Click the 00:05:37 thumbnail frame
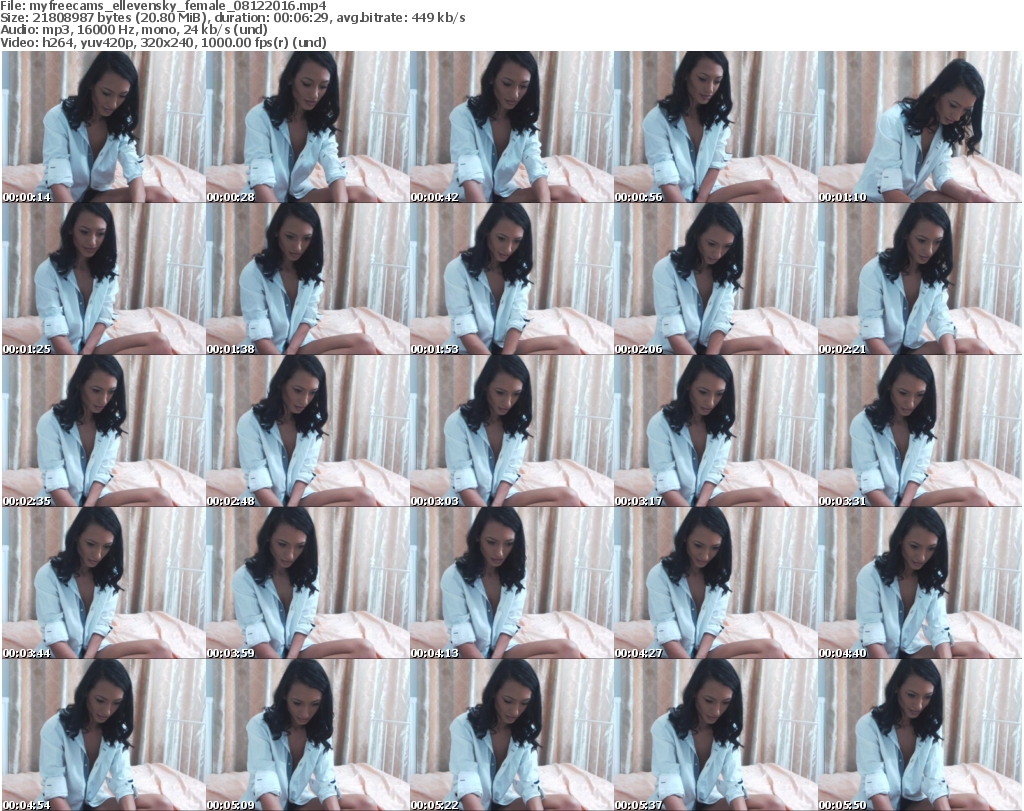1024x811 pixels. click(x=715, y=735)
